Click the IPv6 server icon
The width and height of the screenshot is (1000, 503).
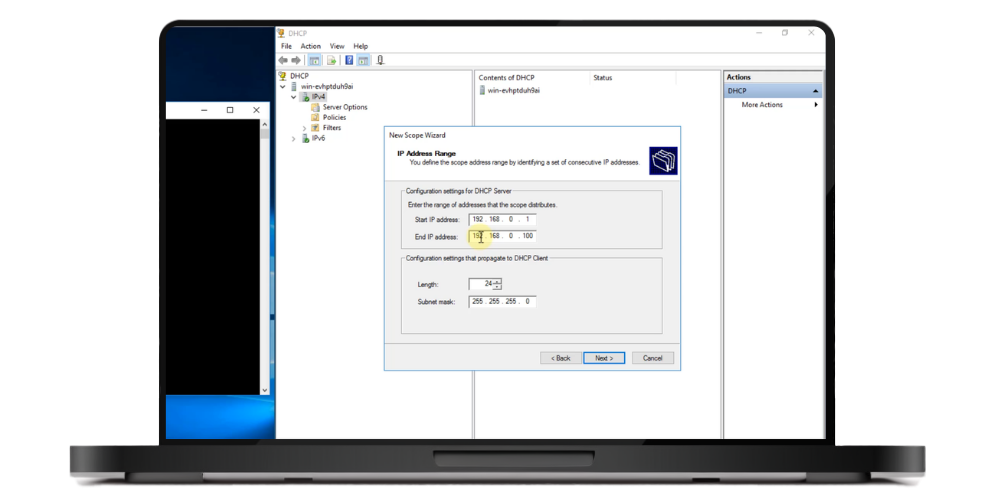click(305, 138)
